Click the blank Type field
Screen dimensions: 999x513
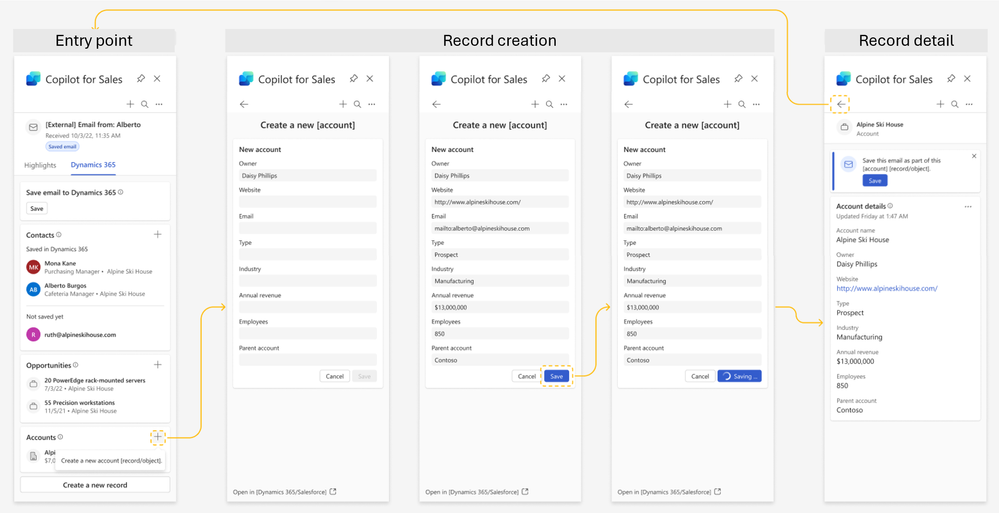coord(308,254)
